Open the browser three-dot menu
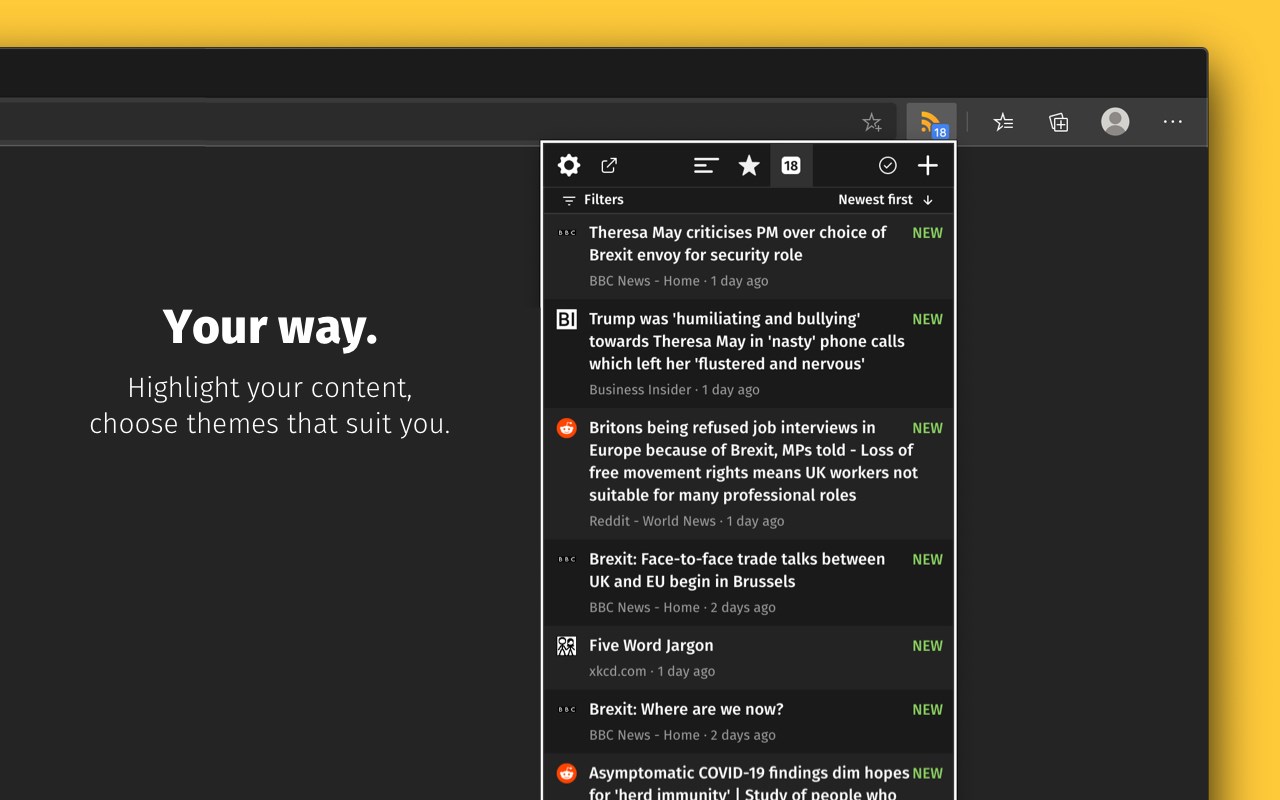1280x800 pixels. [1173, 122]
